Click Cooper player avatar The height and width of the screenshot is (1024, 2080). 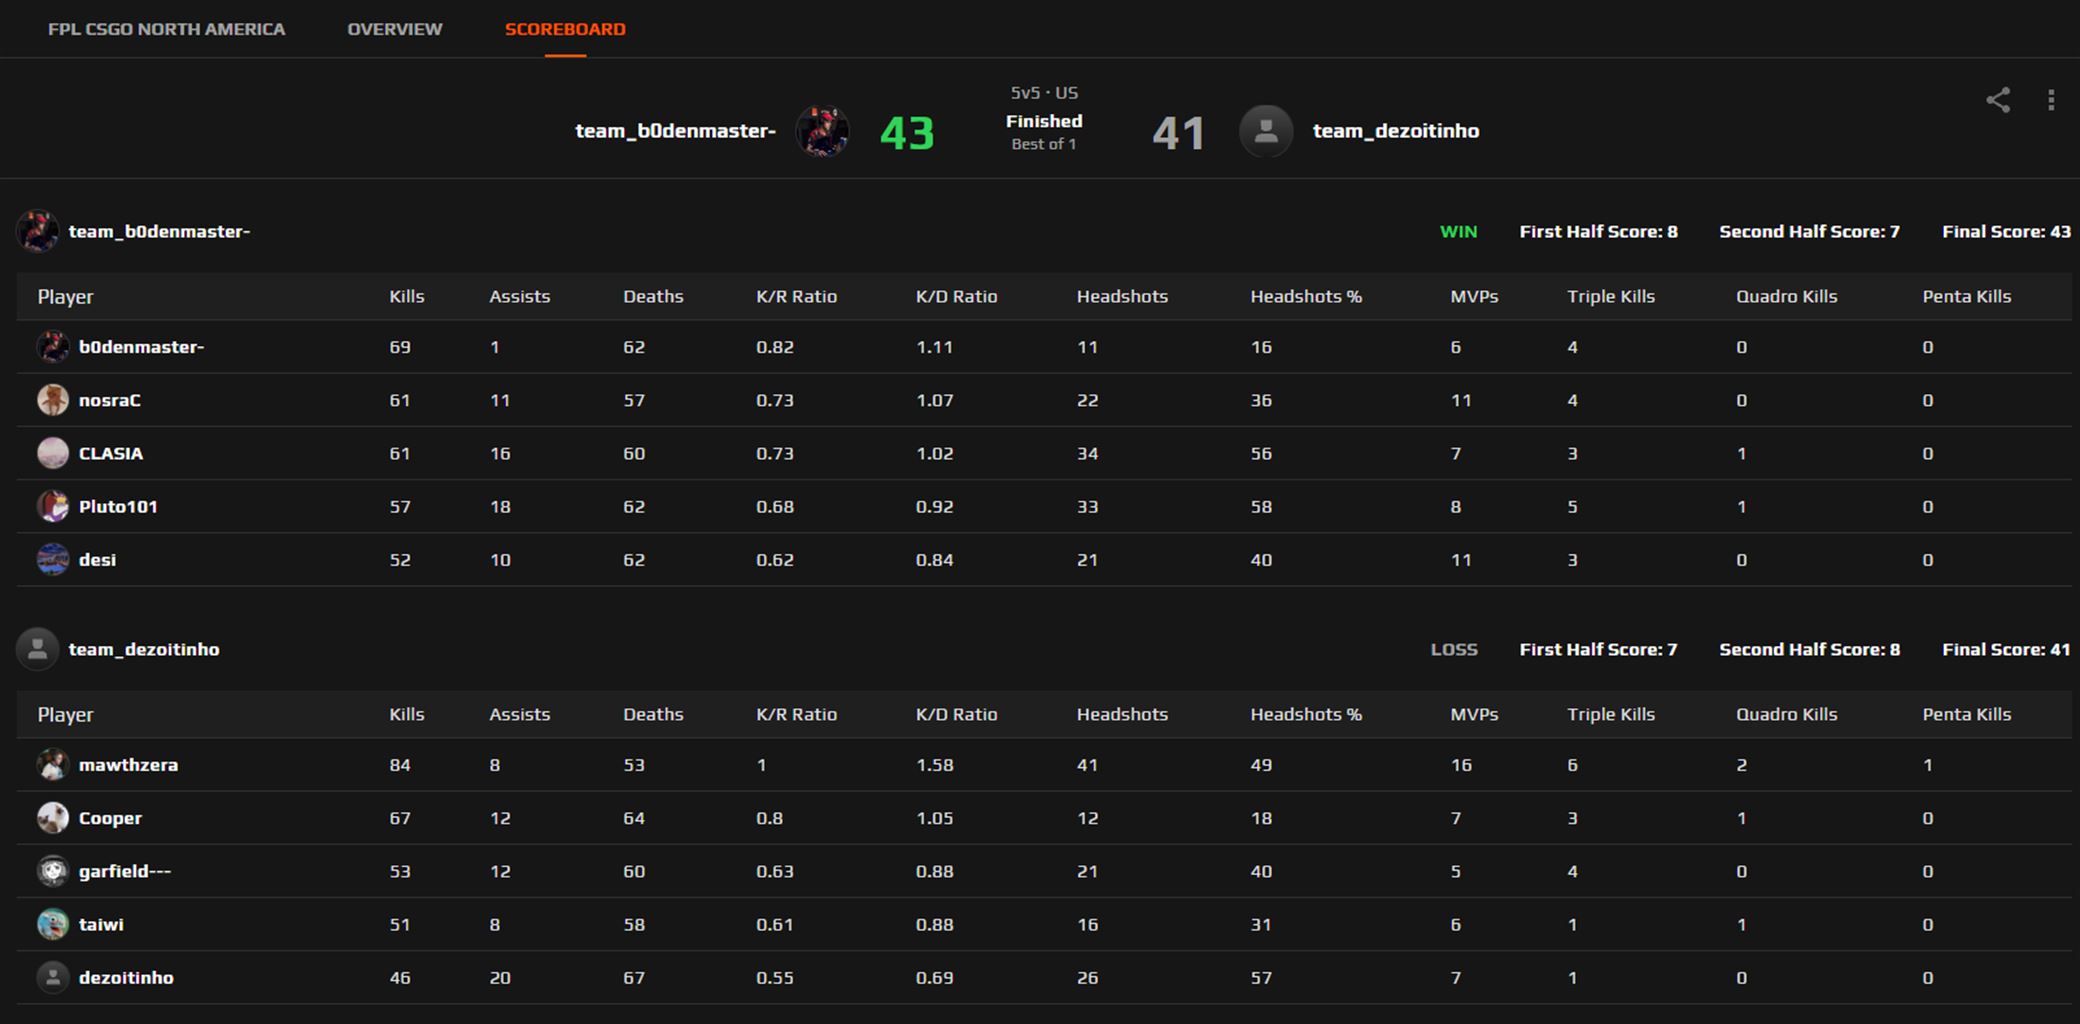[53, 818]
